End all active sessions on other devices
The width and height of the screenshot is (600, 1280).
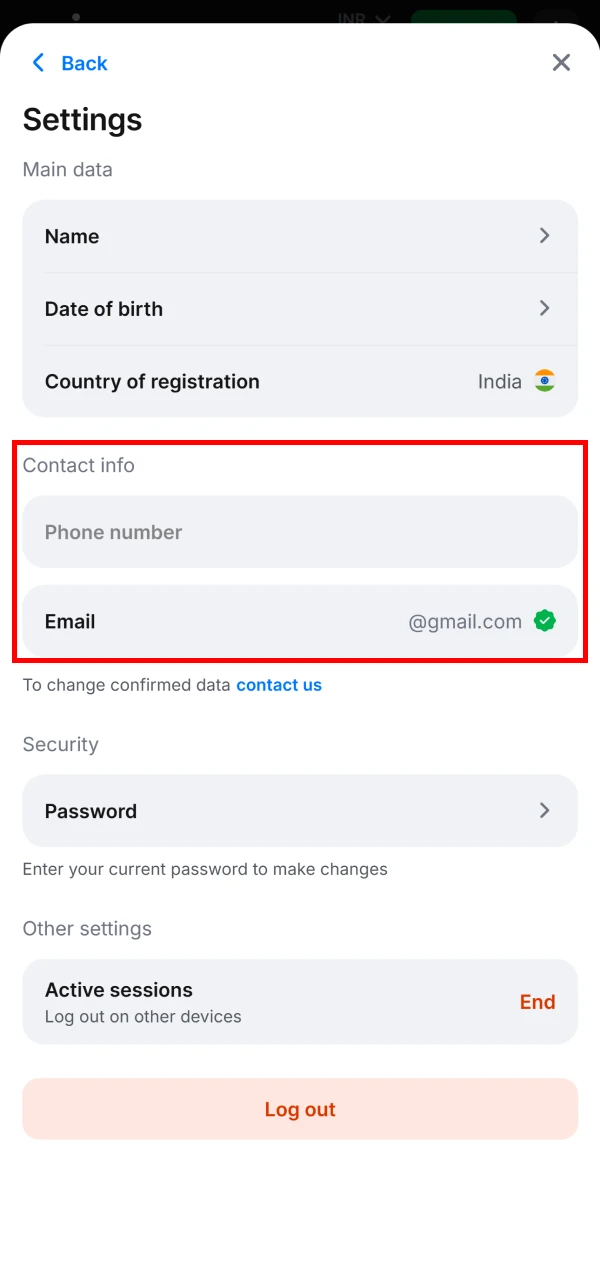click(538, 1001)
